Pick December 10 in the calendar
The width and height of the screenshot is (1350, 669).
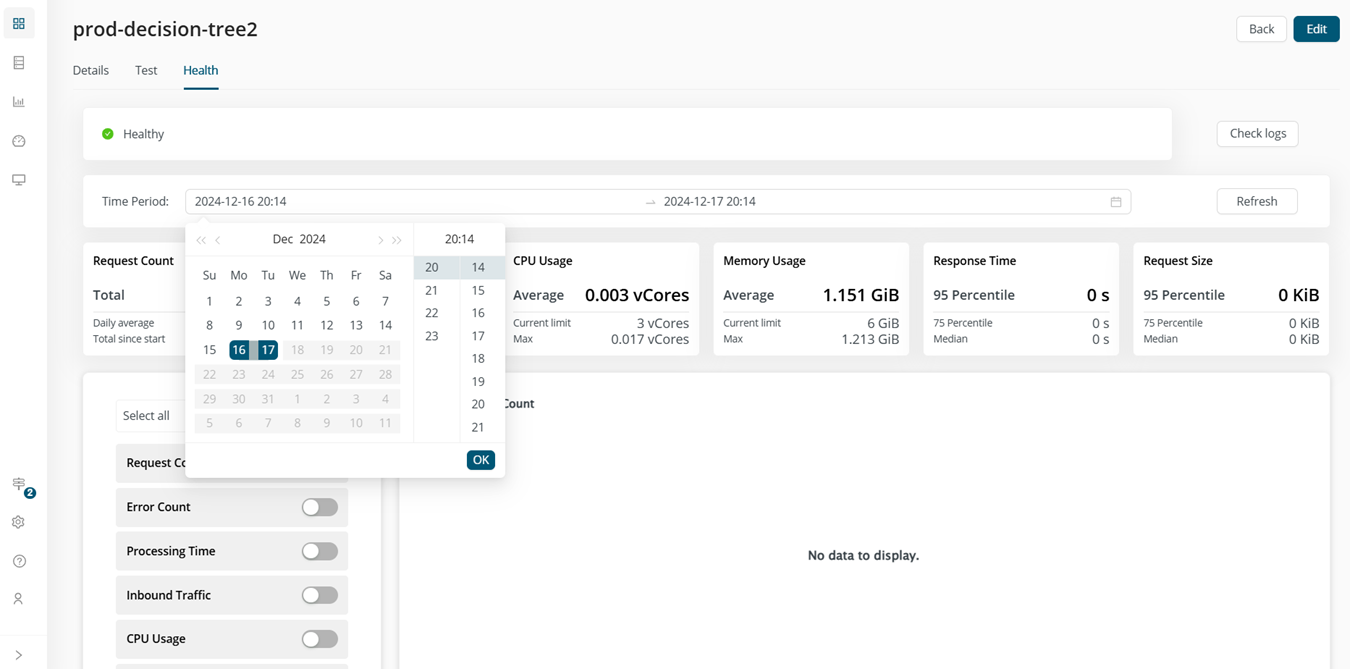click(x=268, y=325)
